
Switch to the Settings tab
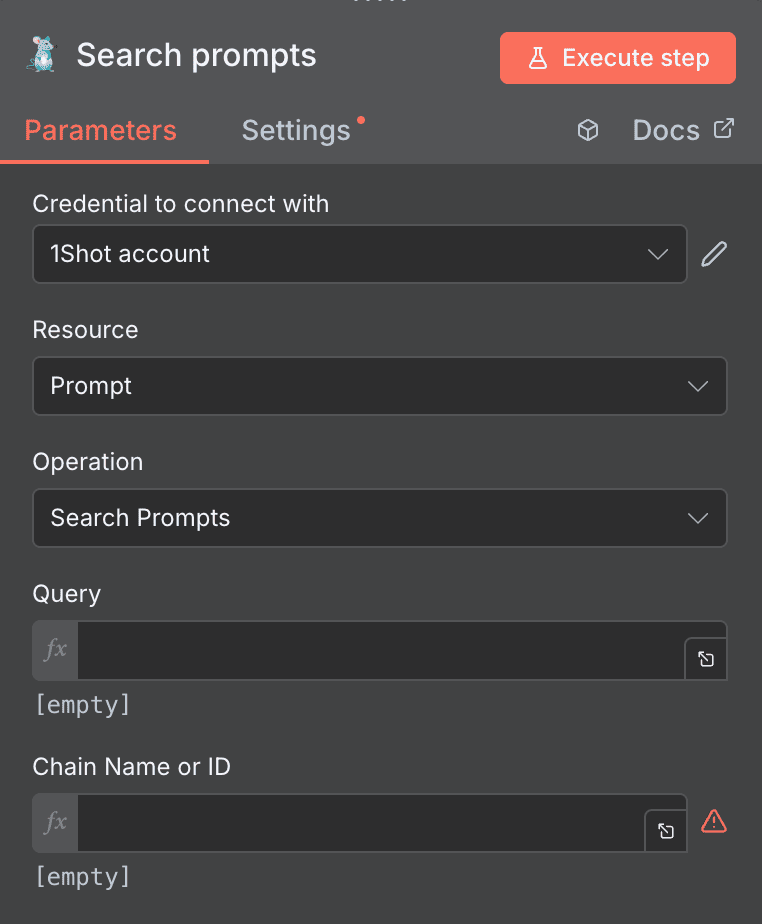coord(296,130)
